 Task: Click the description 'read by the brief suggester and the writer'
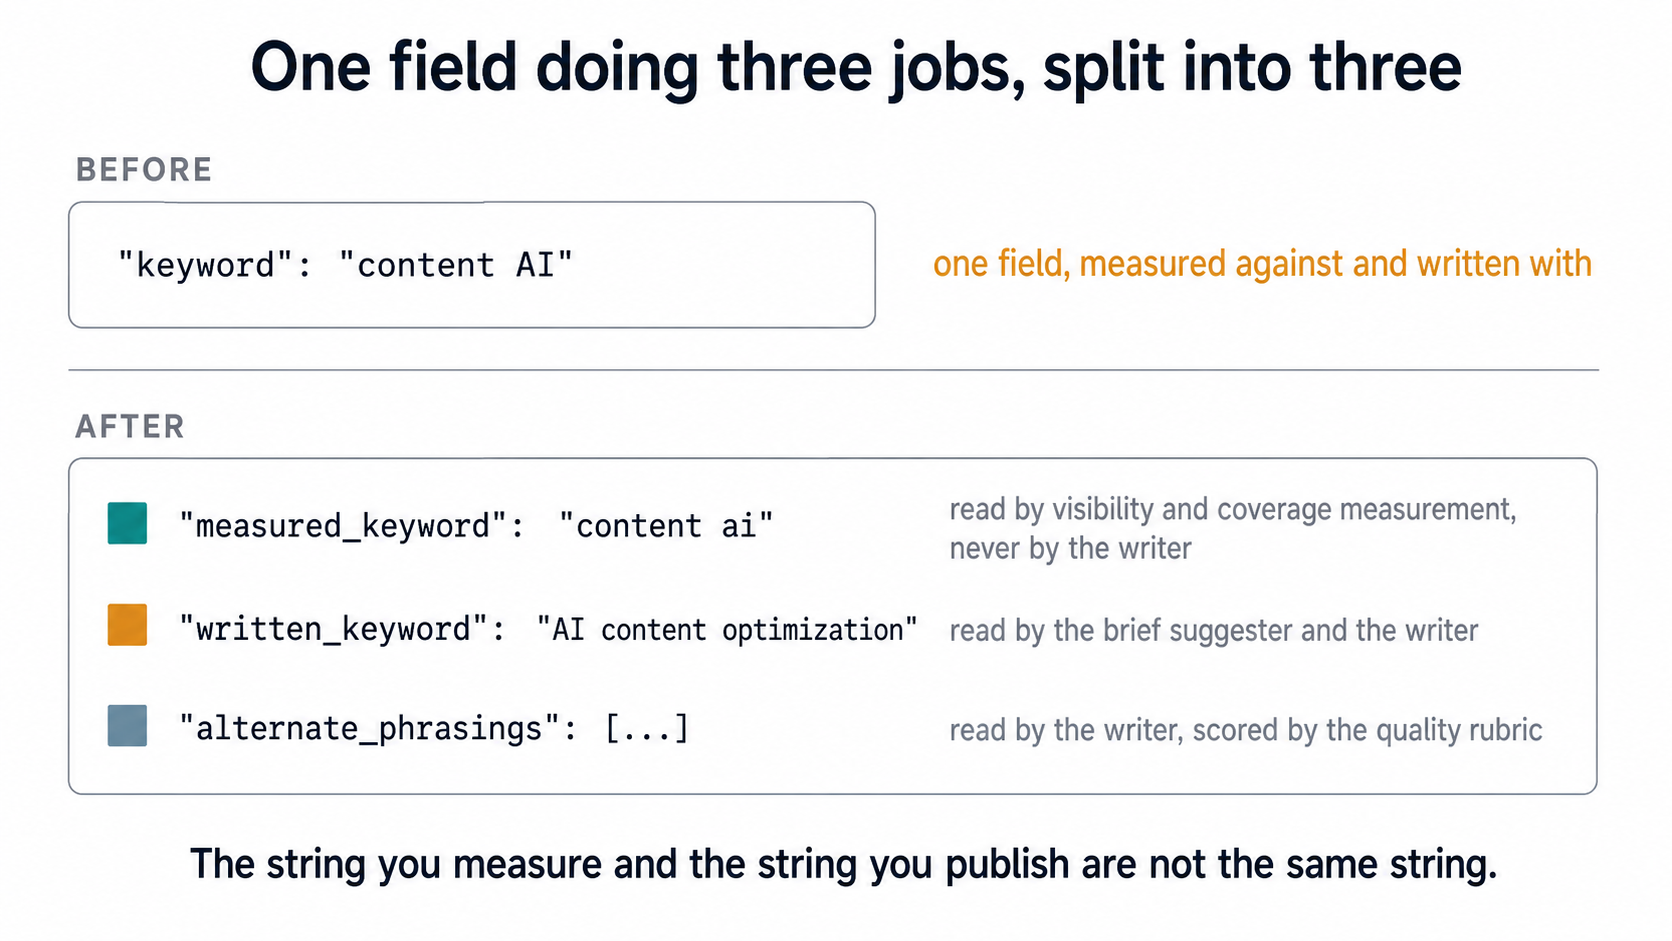tap(1213, 630)
